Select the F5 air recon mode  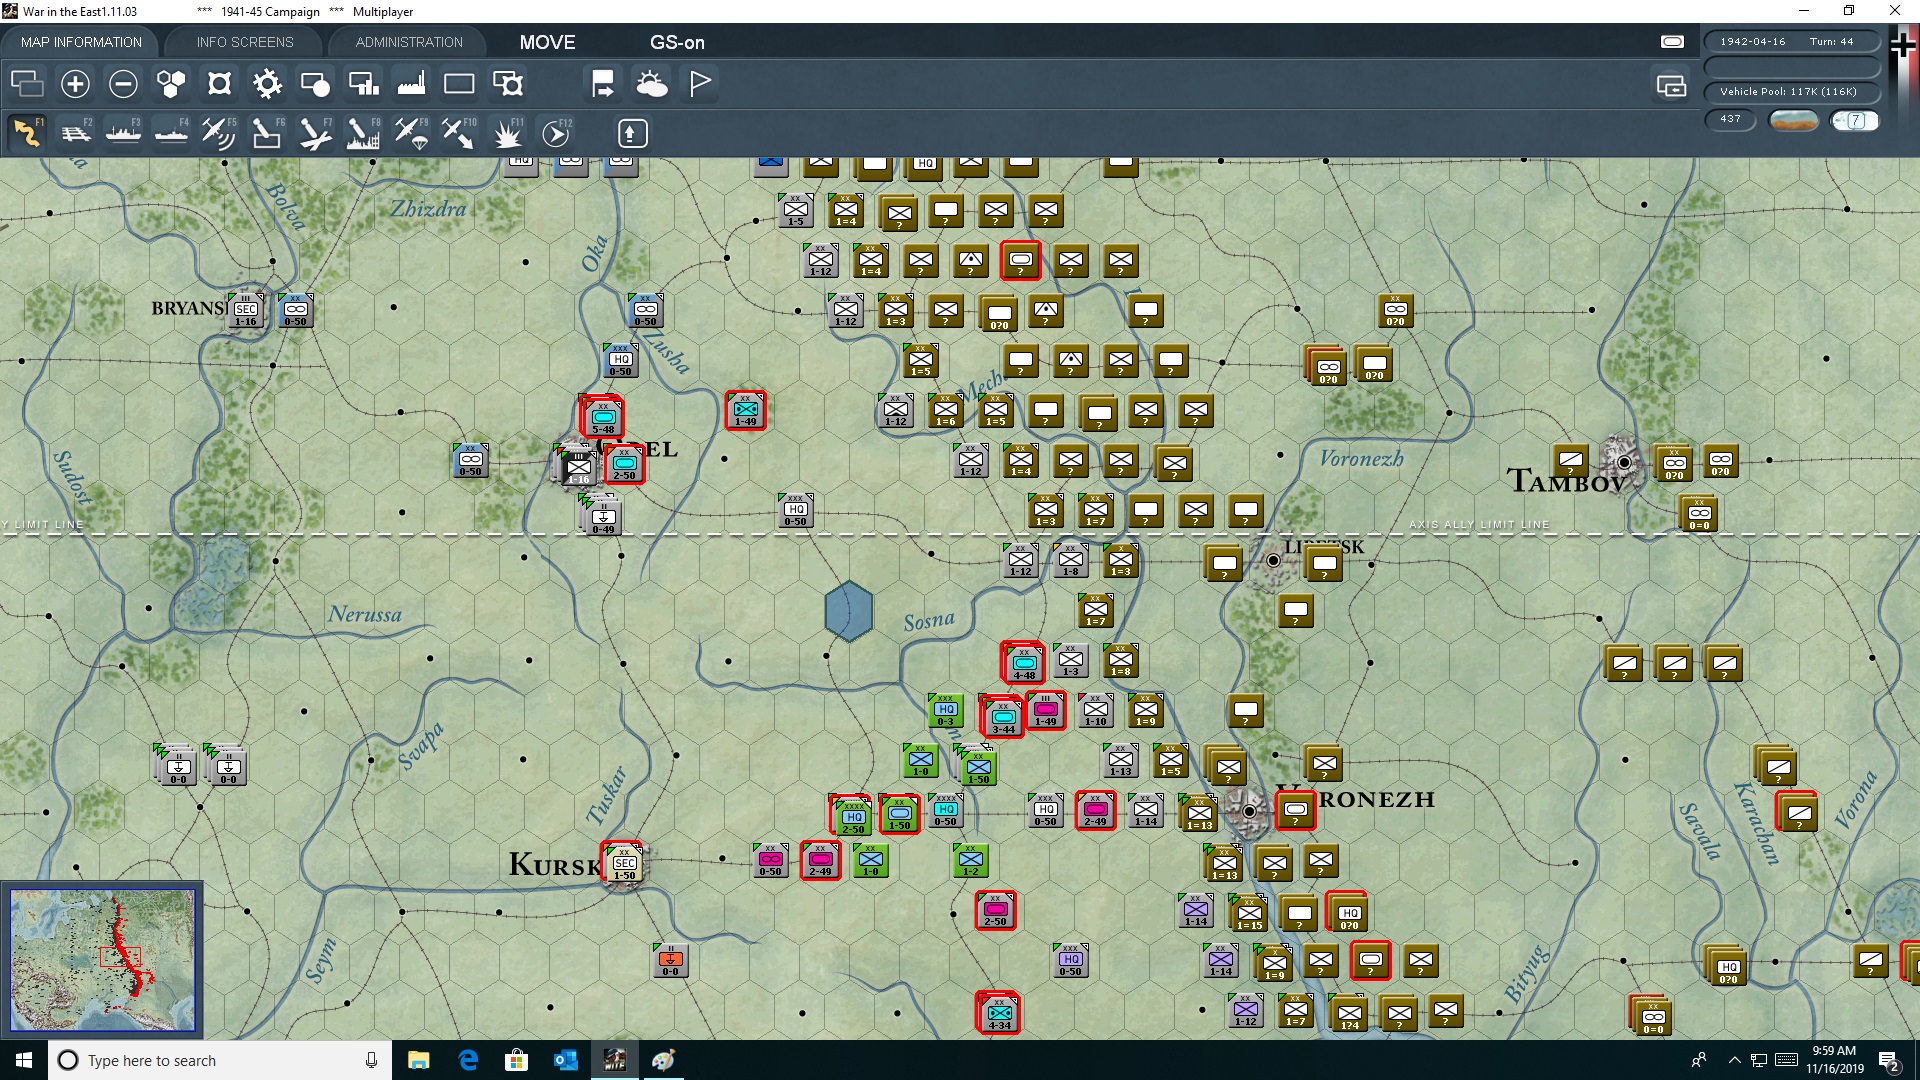[x=219, y=133]
